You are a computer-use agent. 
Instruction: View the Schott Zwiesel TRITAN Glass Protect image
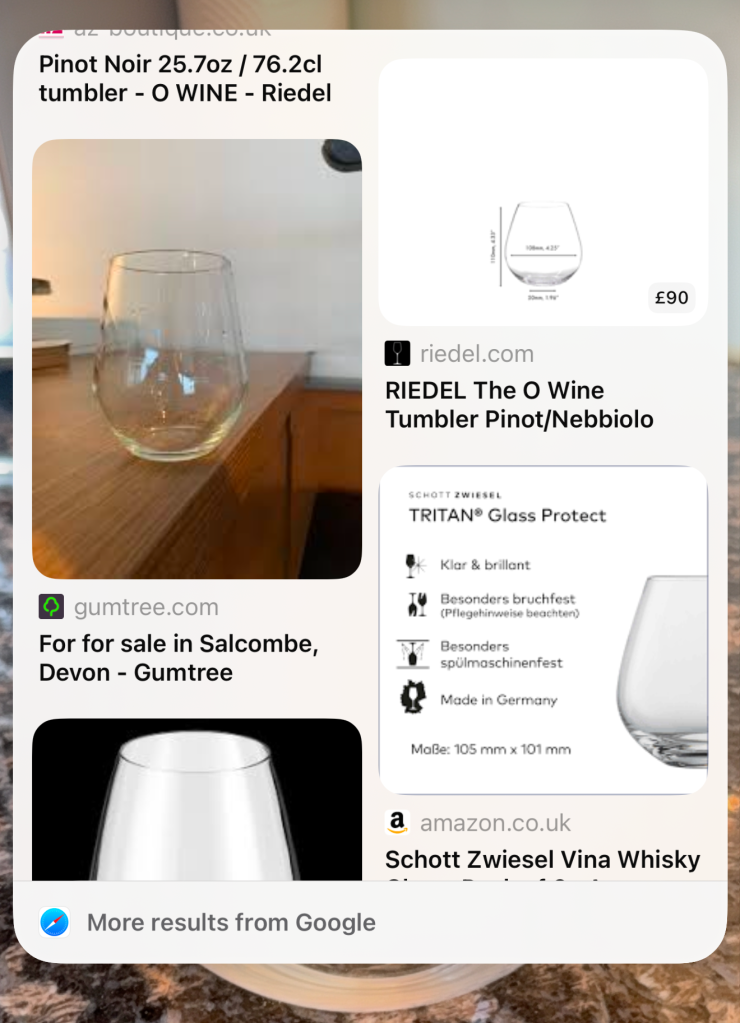click(x=543, y=630)
